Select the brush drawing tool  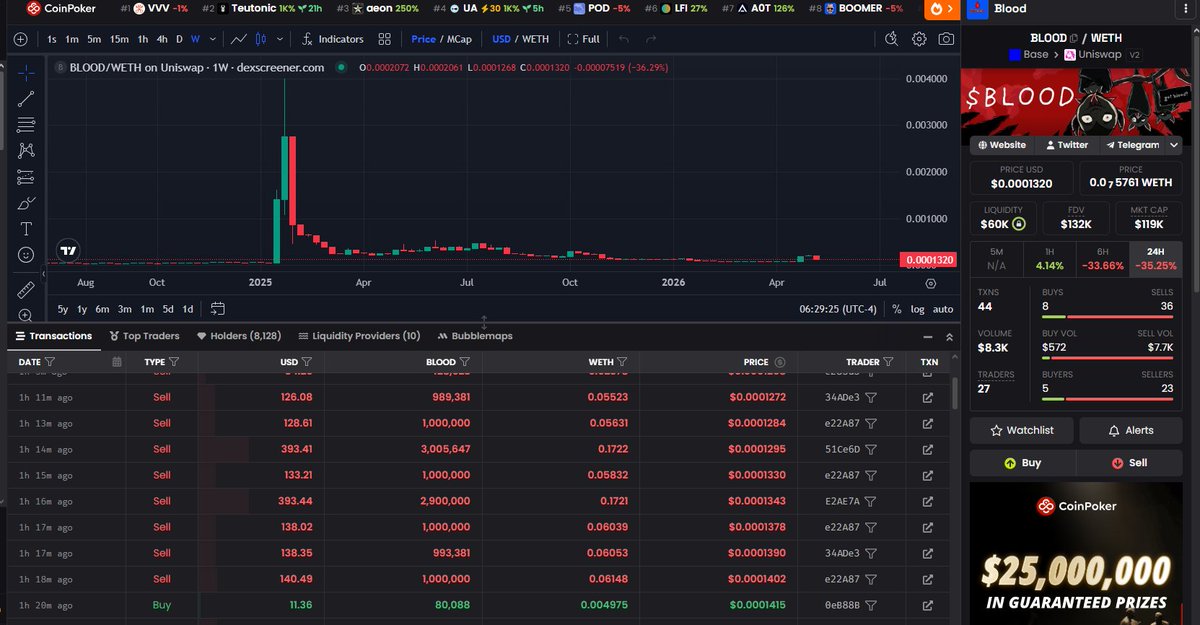(x=26, y=203)
